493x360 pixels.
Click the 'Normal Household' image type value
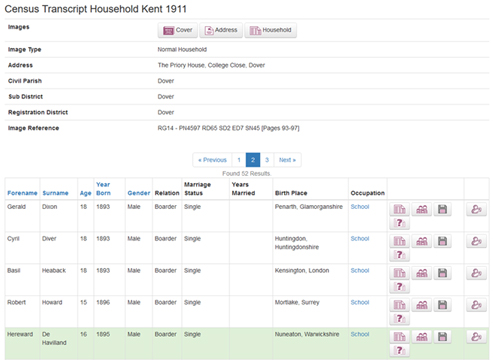coord(182,50)
